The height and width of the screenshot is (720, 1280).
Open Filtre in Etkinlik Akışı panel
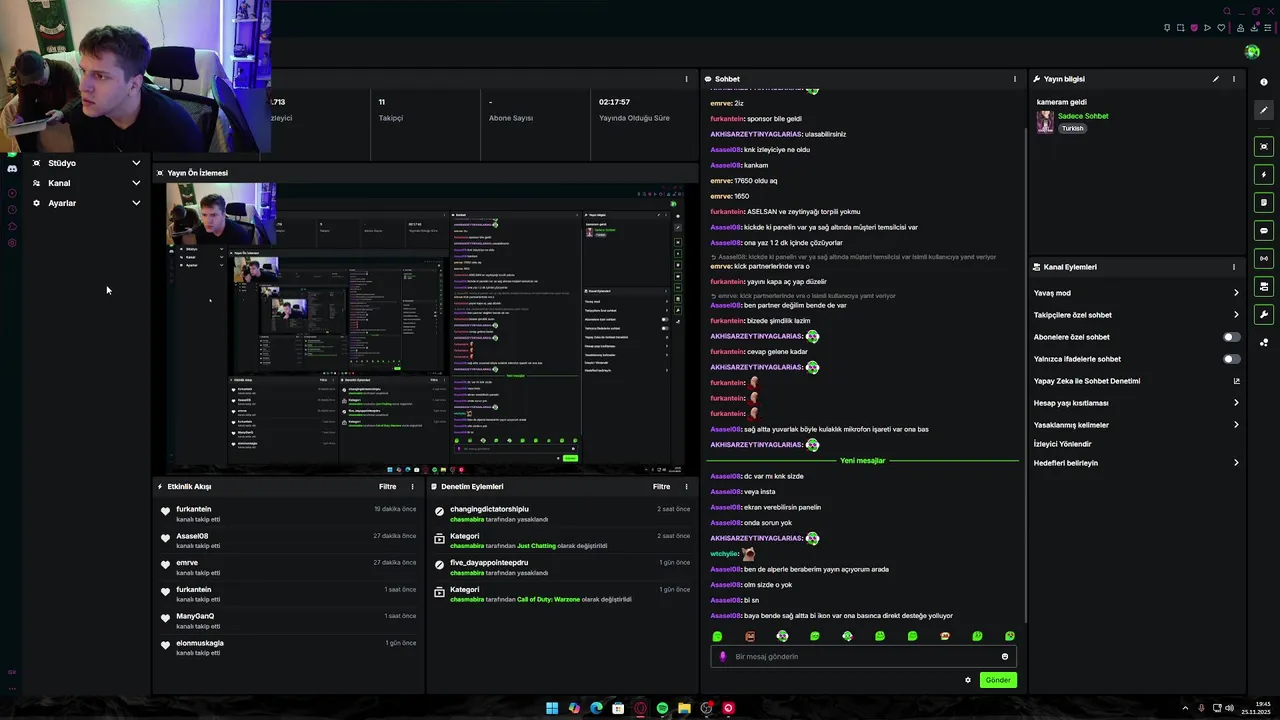tap(387, 487)
